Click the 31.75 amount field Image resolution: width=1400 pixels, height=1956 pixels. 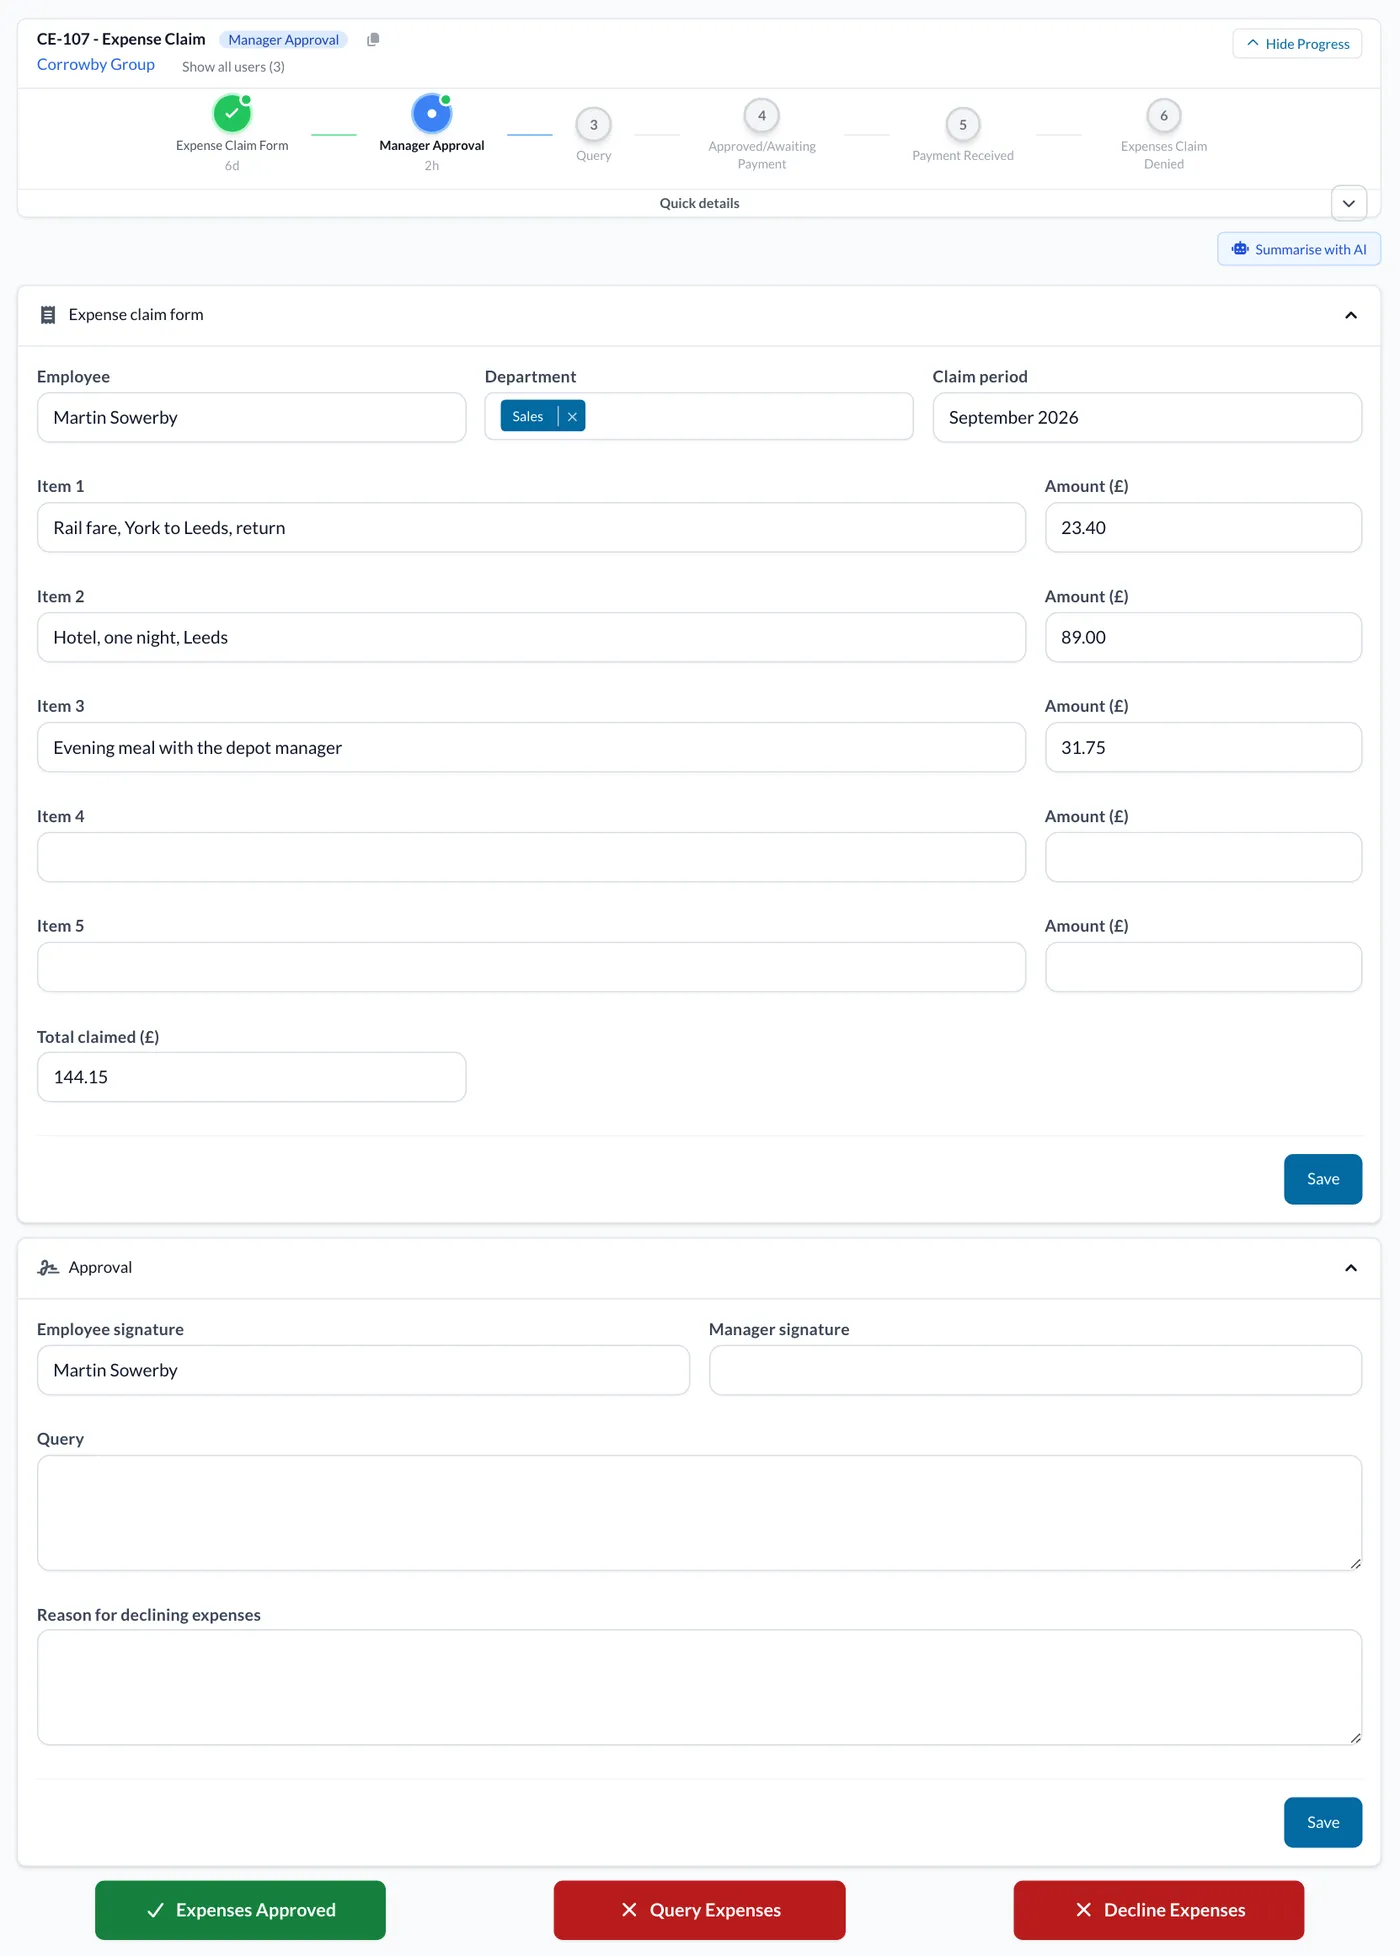click(x=1203, y=747)
